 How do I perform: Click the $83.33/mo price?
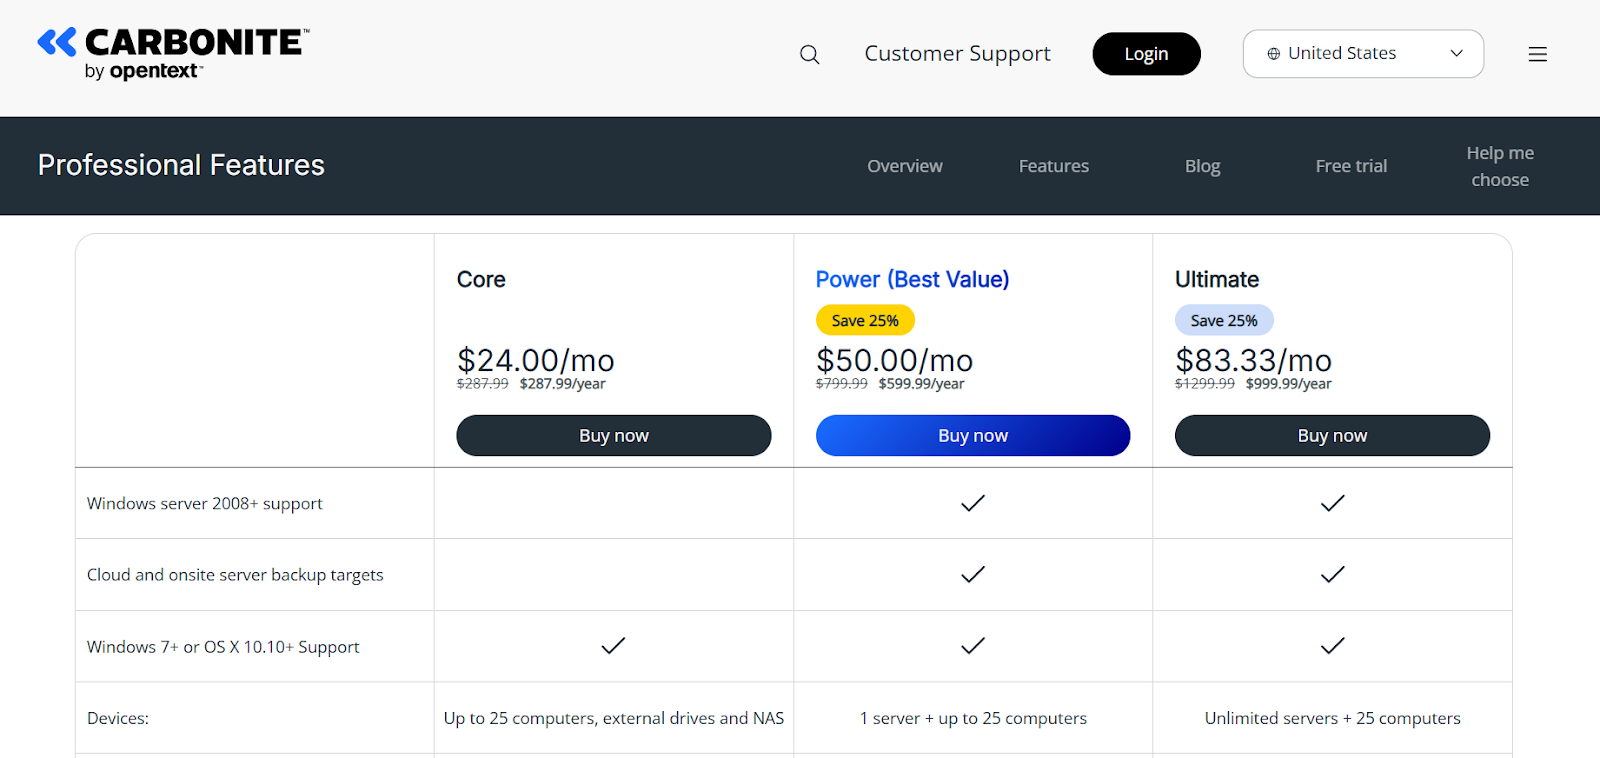(1253, 360)
